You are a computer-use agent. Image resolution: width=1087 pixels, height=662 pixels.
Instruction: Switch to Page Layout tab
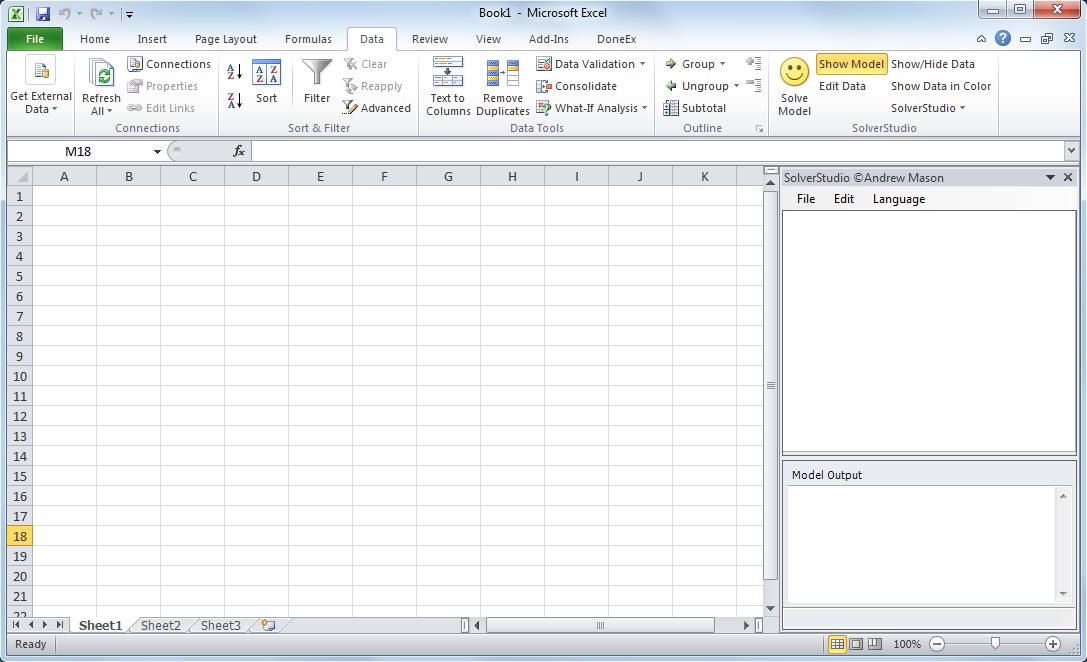pyautogui.click(x=225, y=39)
